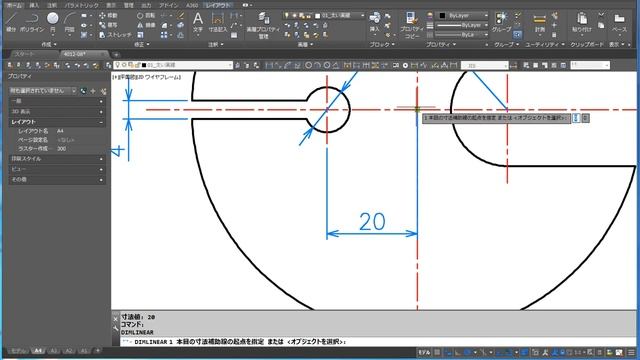Open the A360 ribbon tab
Viewport: 640px width, 360px height.
coord(192,5)
